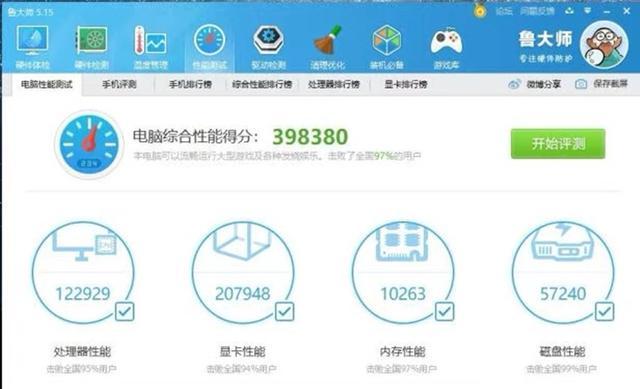This screenshot has width=640, height=389.
Task: Switch to the 手机评测 tab
Action: tap(119, 84)
